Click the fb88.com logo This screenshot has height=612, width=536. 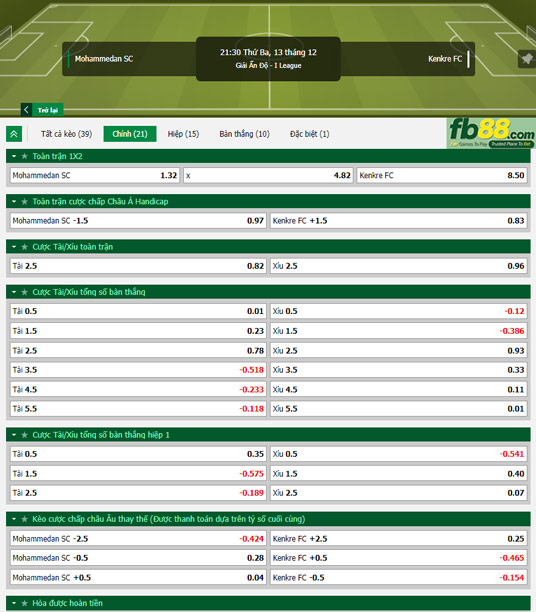point(491,133)
